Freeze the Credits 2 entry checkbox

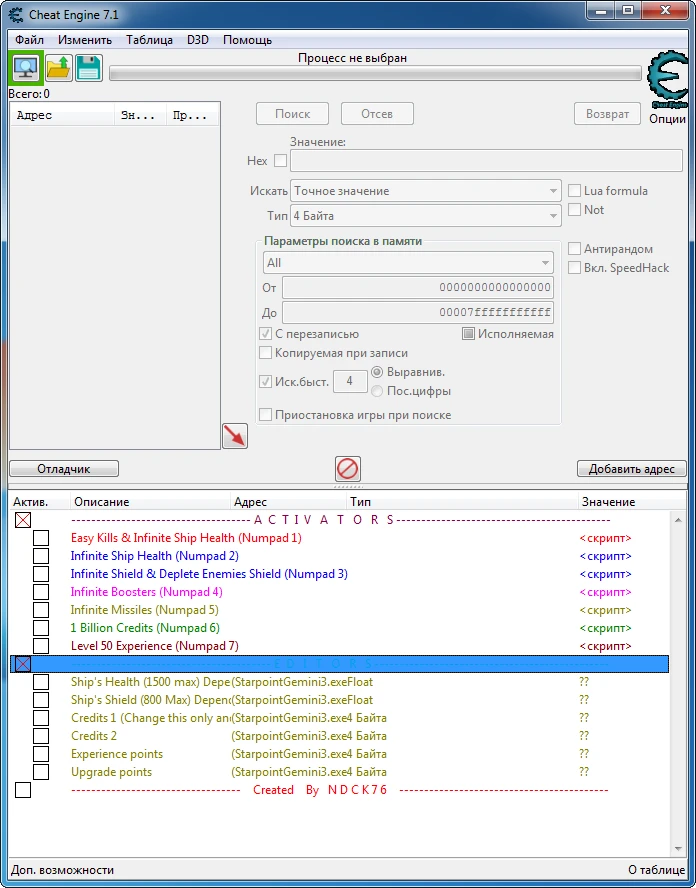click(x=41, y=736)
